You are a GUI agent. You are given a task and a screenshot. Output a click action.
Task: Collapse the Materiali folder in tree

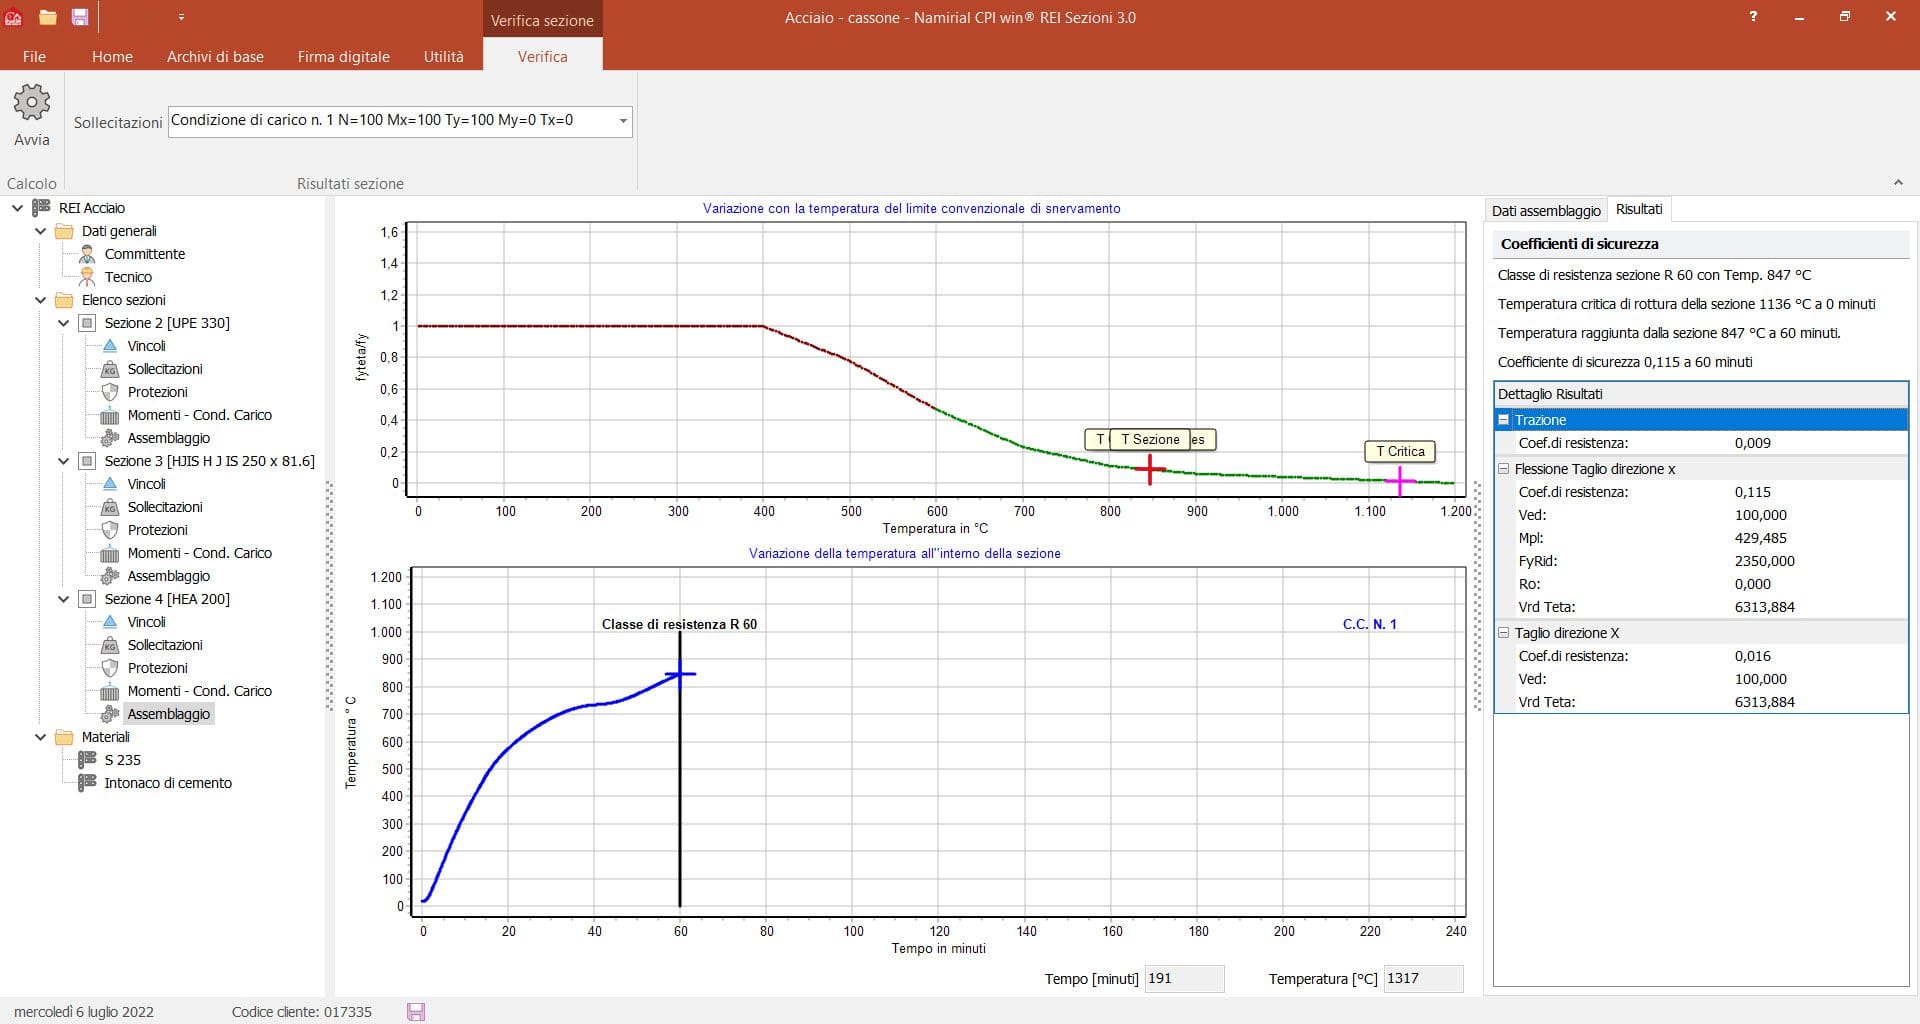click(41, 737)
